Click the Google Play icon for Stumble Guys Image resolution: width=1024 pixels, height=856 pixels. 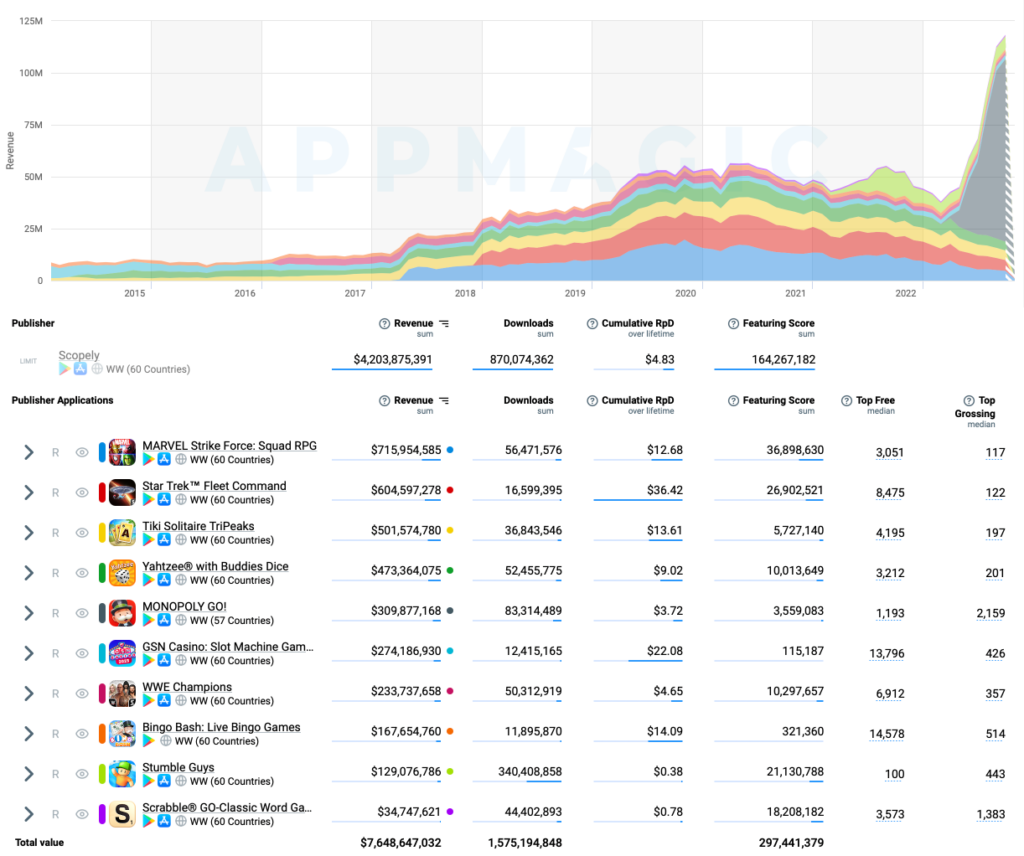click(148, 780)
